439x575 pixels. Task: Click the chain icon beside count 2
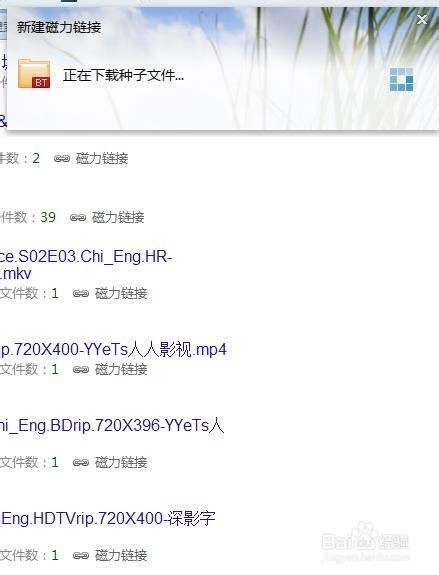click(x=62, y=159)
